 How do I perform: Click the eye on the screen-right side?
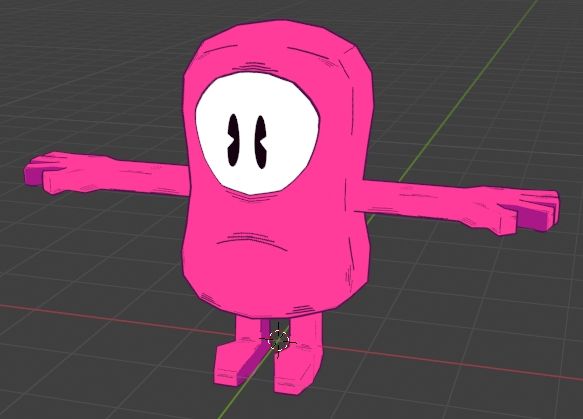(x=261, y=142)
